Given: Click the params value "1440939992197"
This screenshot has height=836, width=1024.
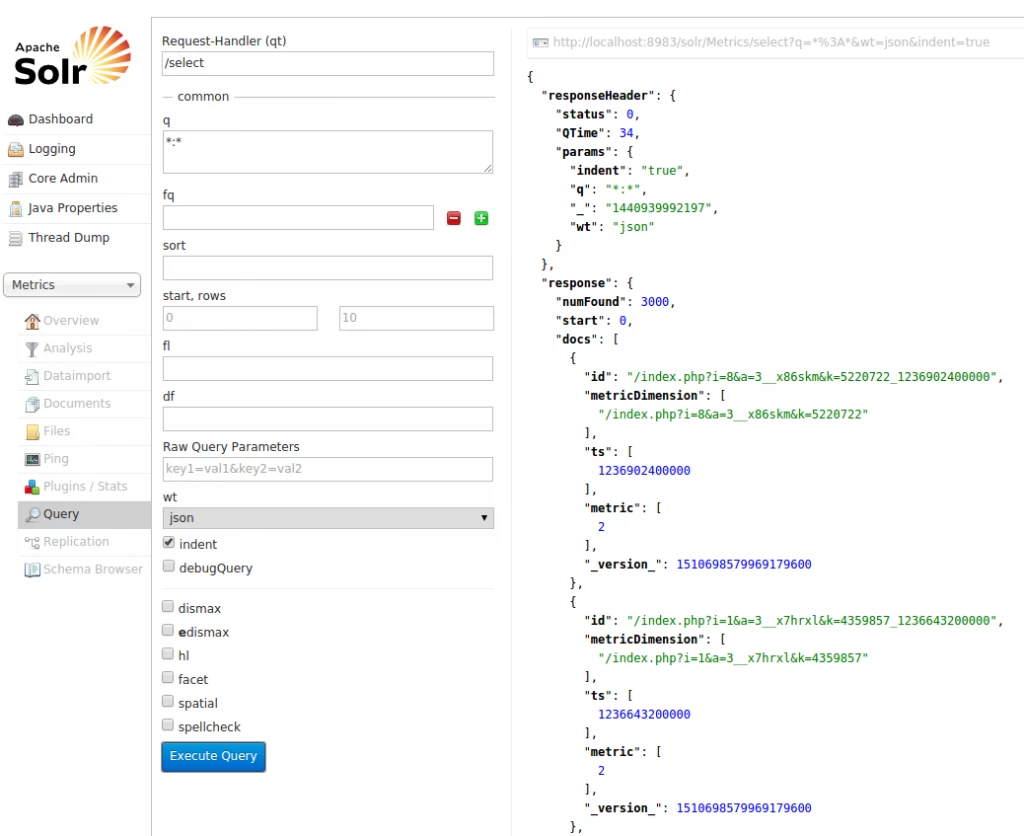Looking at the screenshot, I should tap(658, 208).
